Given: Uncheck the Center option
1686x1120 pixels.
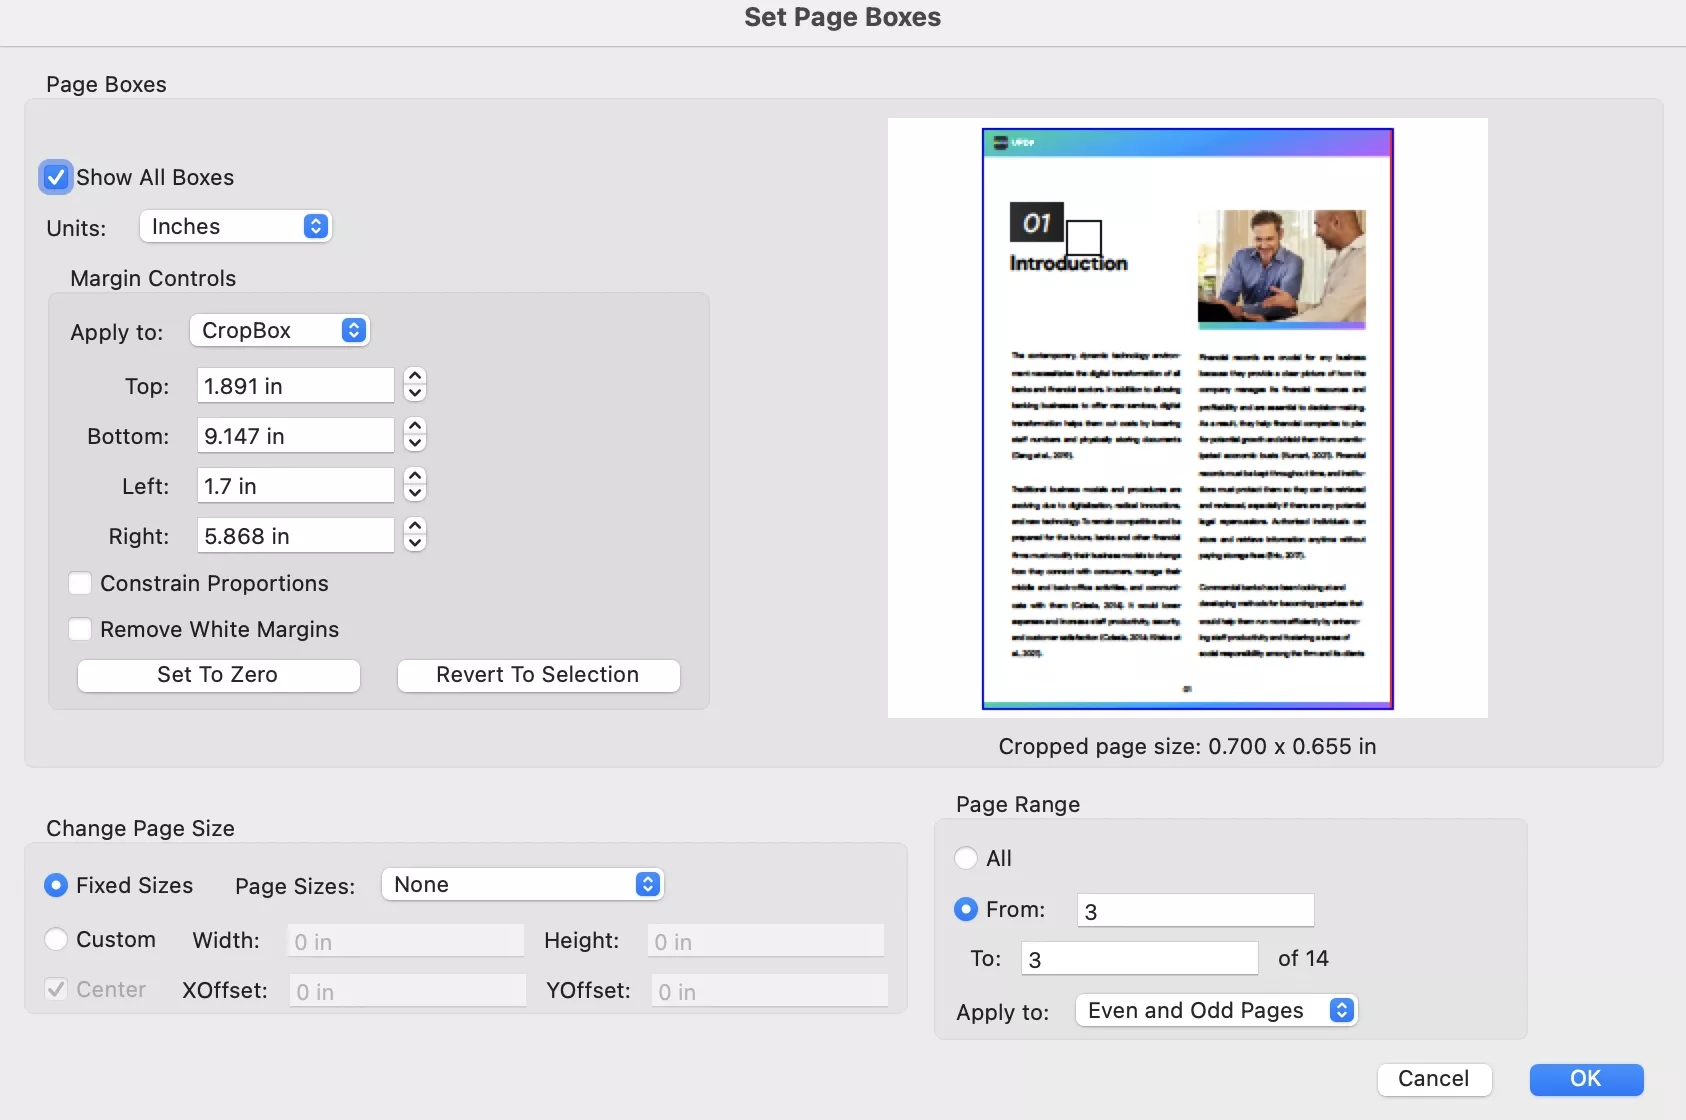Looking at the screenshot, I should 56,989.
